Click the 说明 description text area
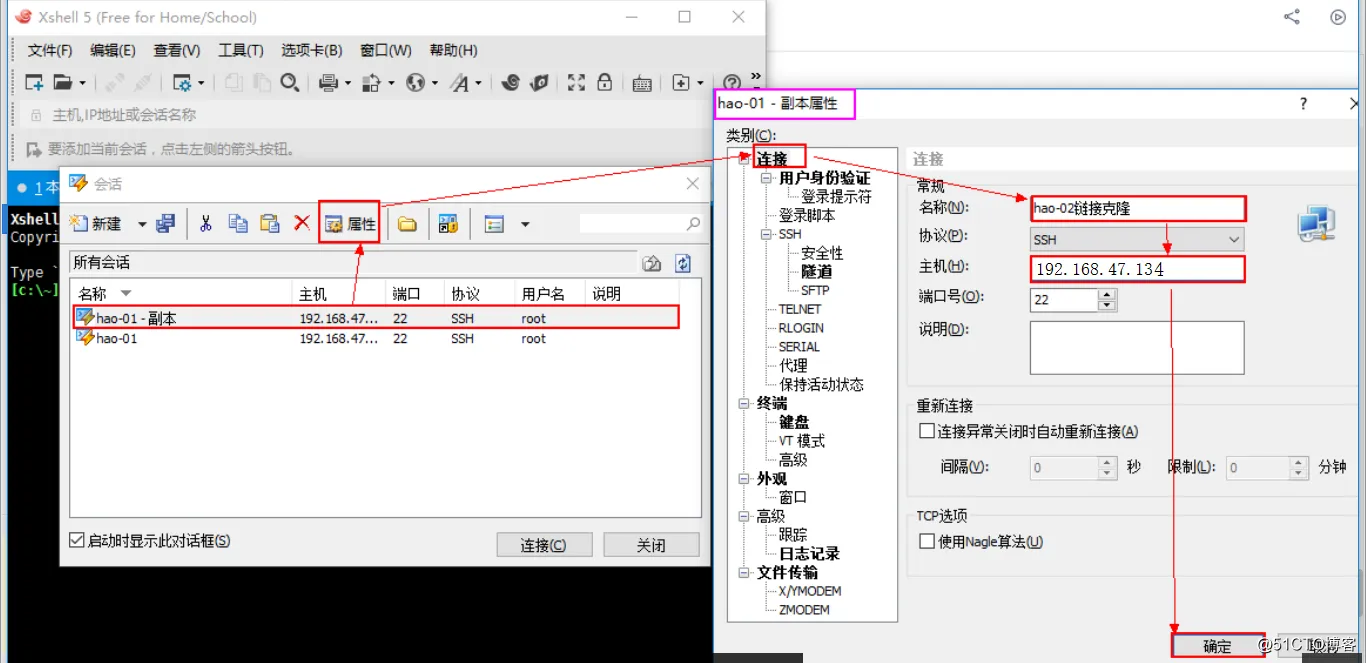 [x=1137, y=347]
